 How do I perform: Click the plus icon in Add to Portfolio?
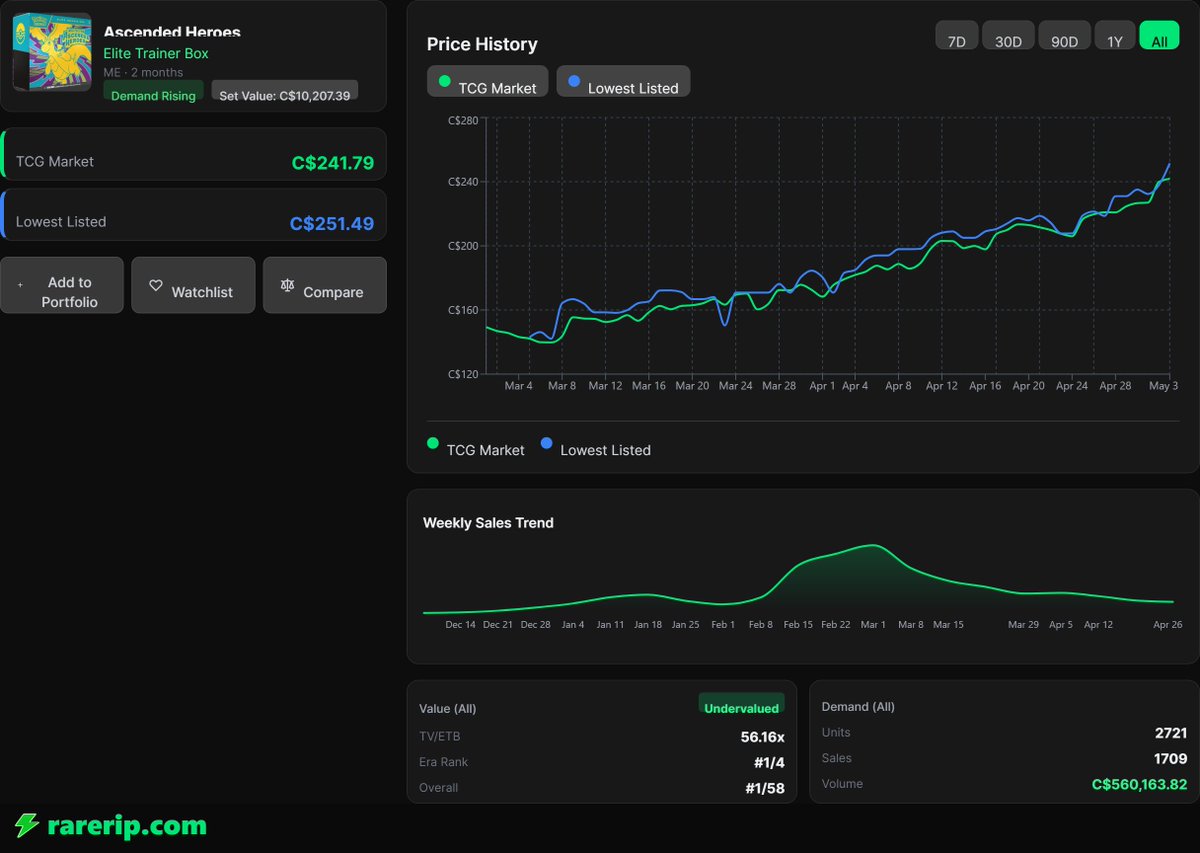pos(20,285)
